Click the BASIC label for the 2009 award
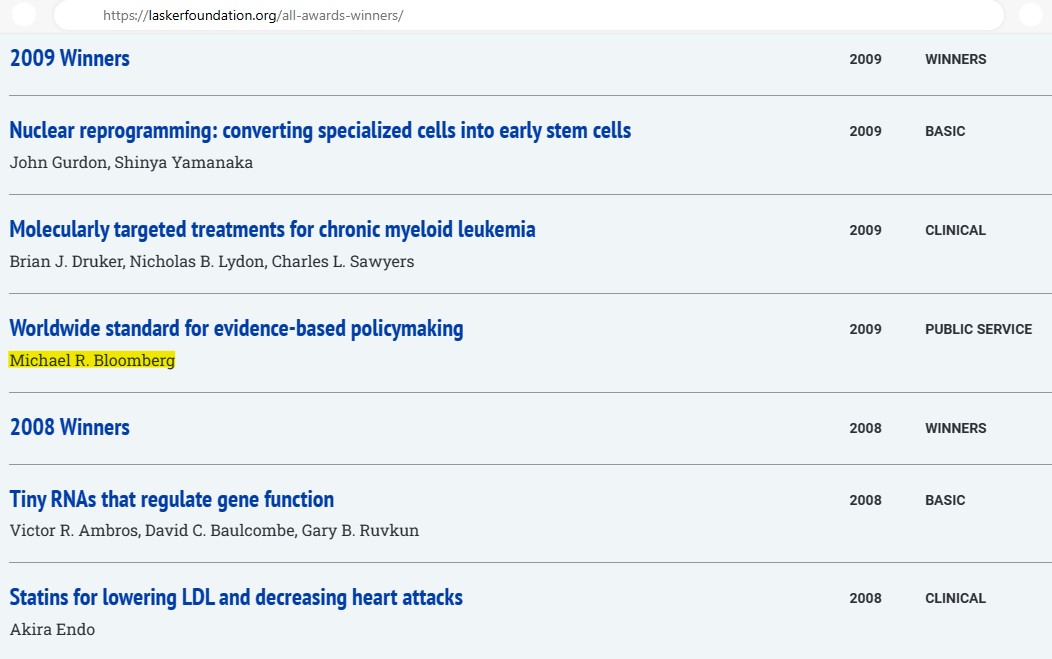Image resolution: width=1052 pixels, height=659 pixels. tap(945, 131)
